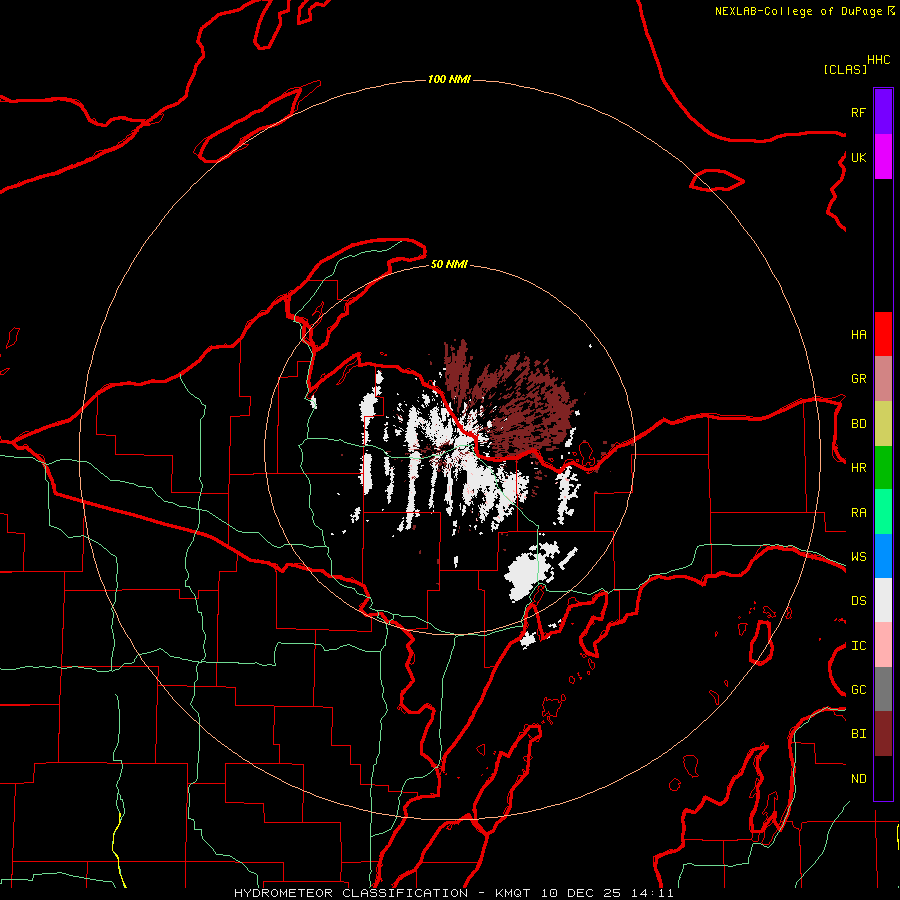Click the 'HA' legend label

[858, 335]
